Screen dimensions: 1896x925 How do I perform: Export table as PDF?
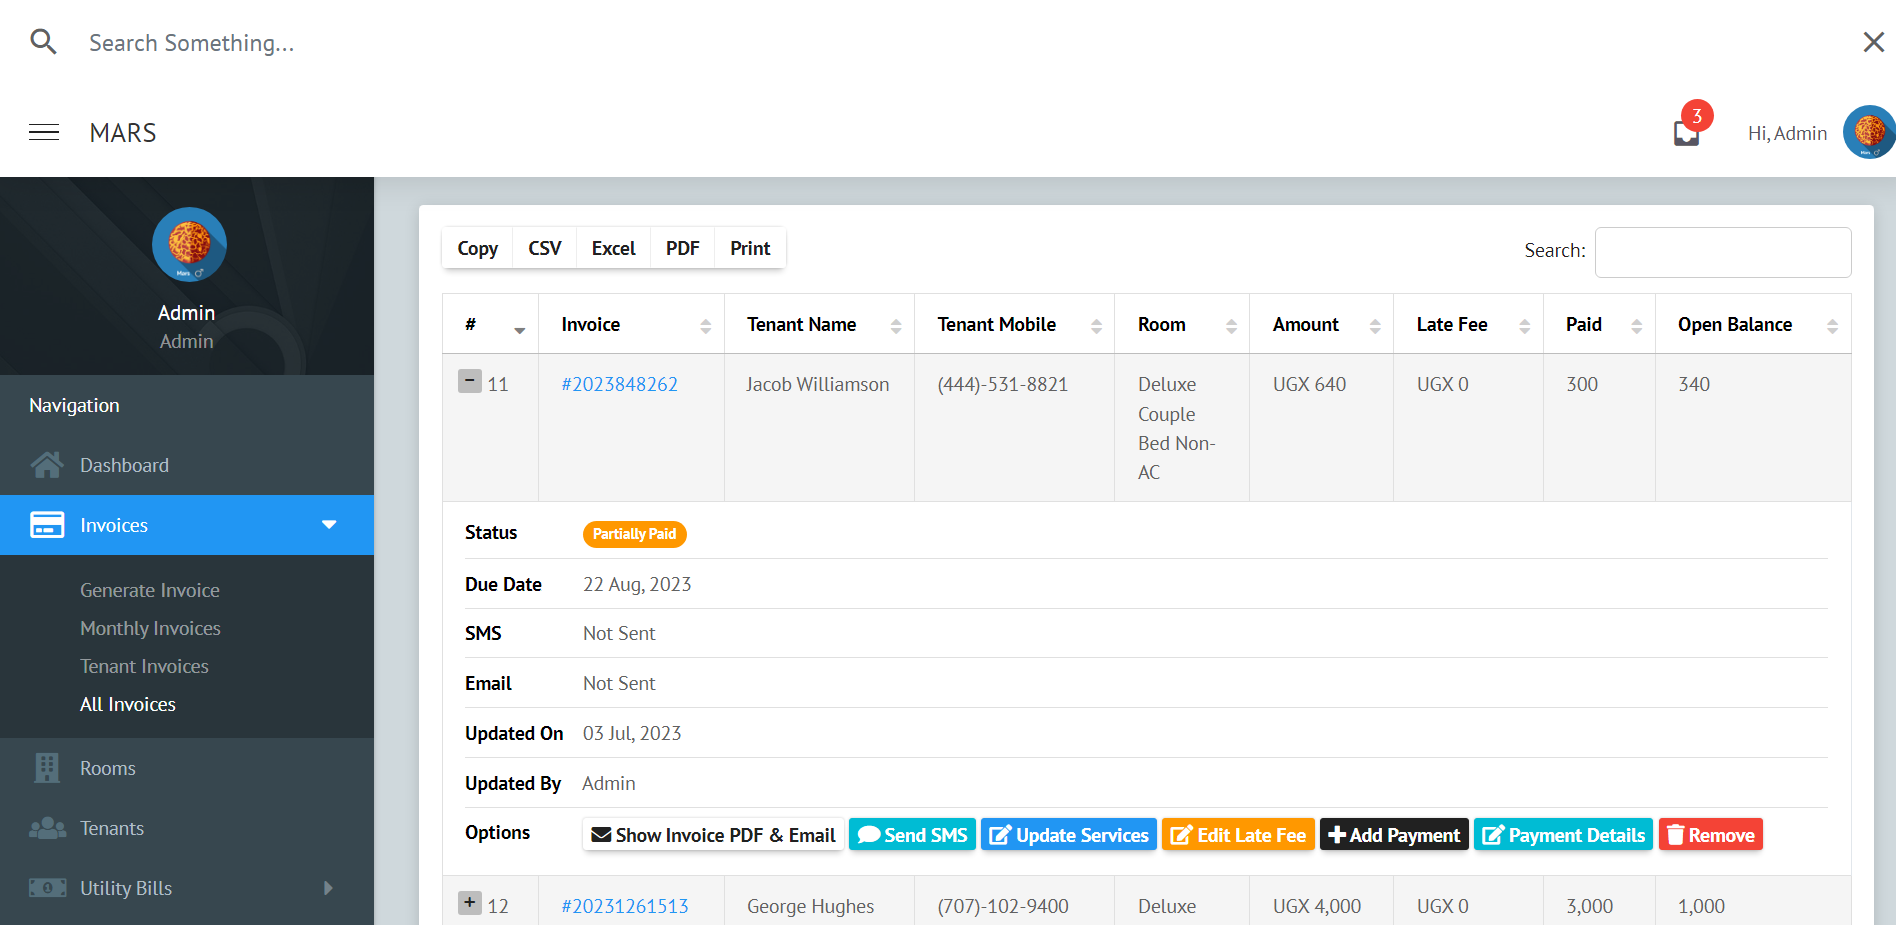point(682,248)
